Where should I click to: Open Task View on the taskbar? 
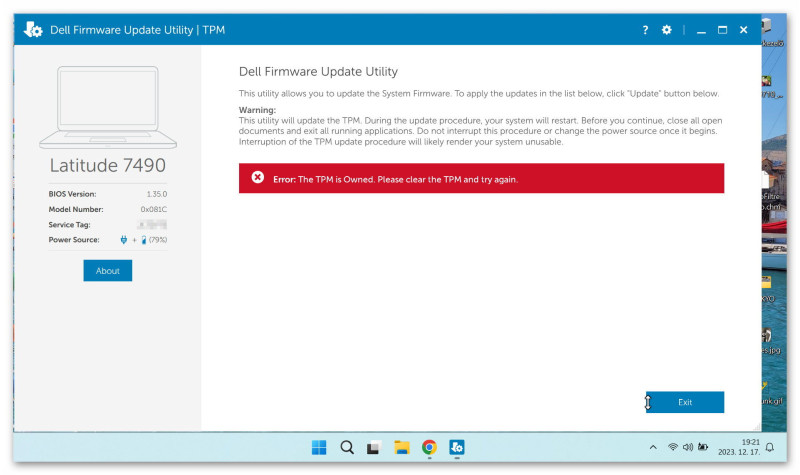[374, 447]
